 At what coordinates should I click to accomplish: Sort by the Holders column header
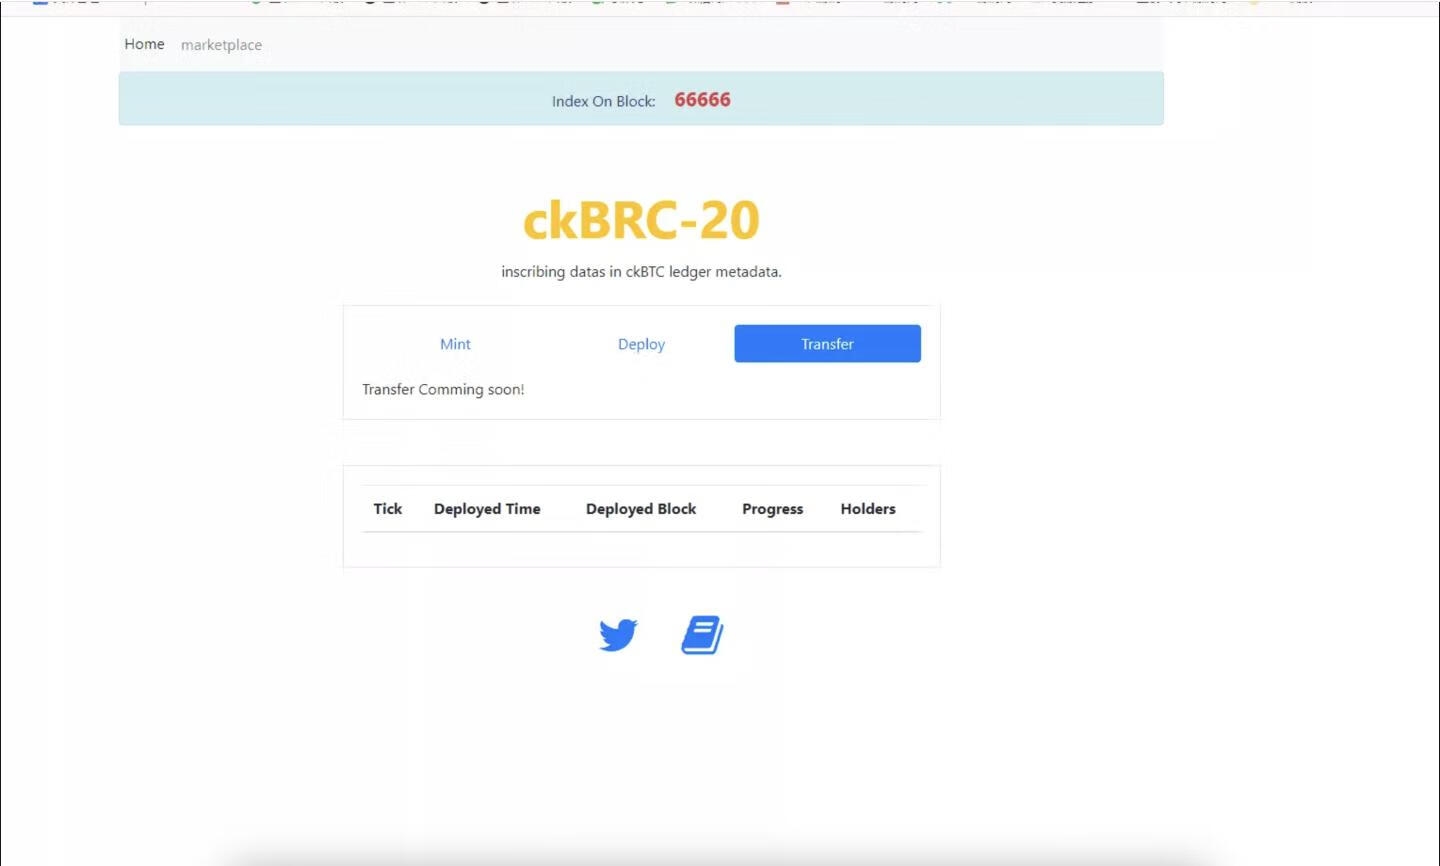tap(868, 509)
